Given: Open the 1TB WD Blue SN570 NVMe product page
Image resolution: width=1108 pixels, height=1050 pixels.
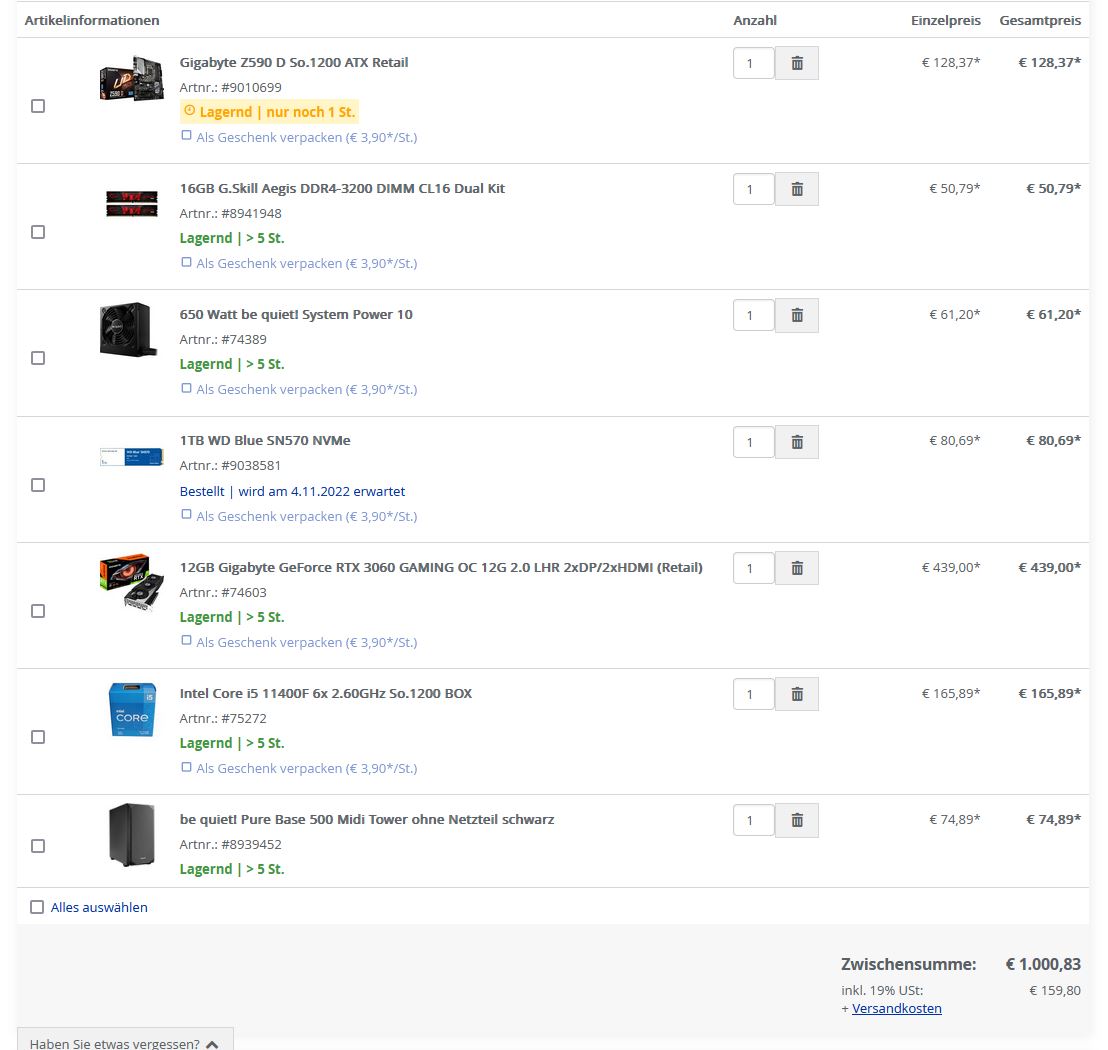Looking at the screenshot, I should tap(263, 440).
